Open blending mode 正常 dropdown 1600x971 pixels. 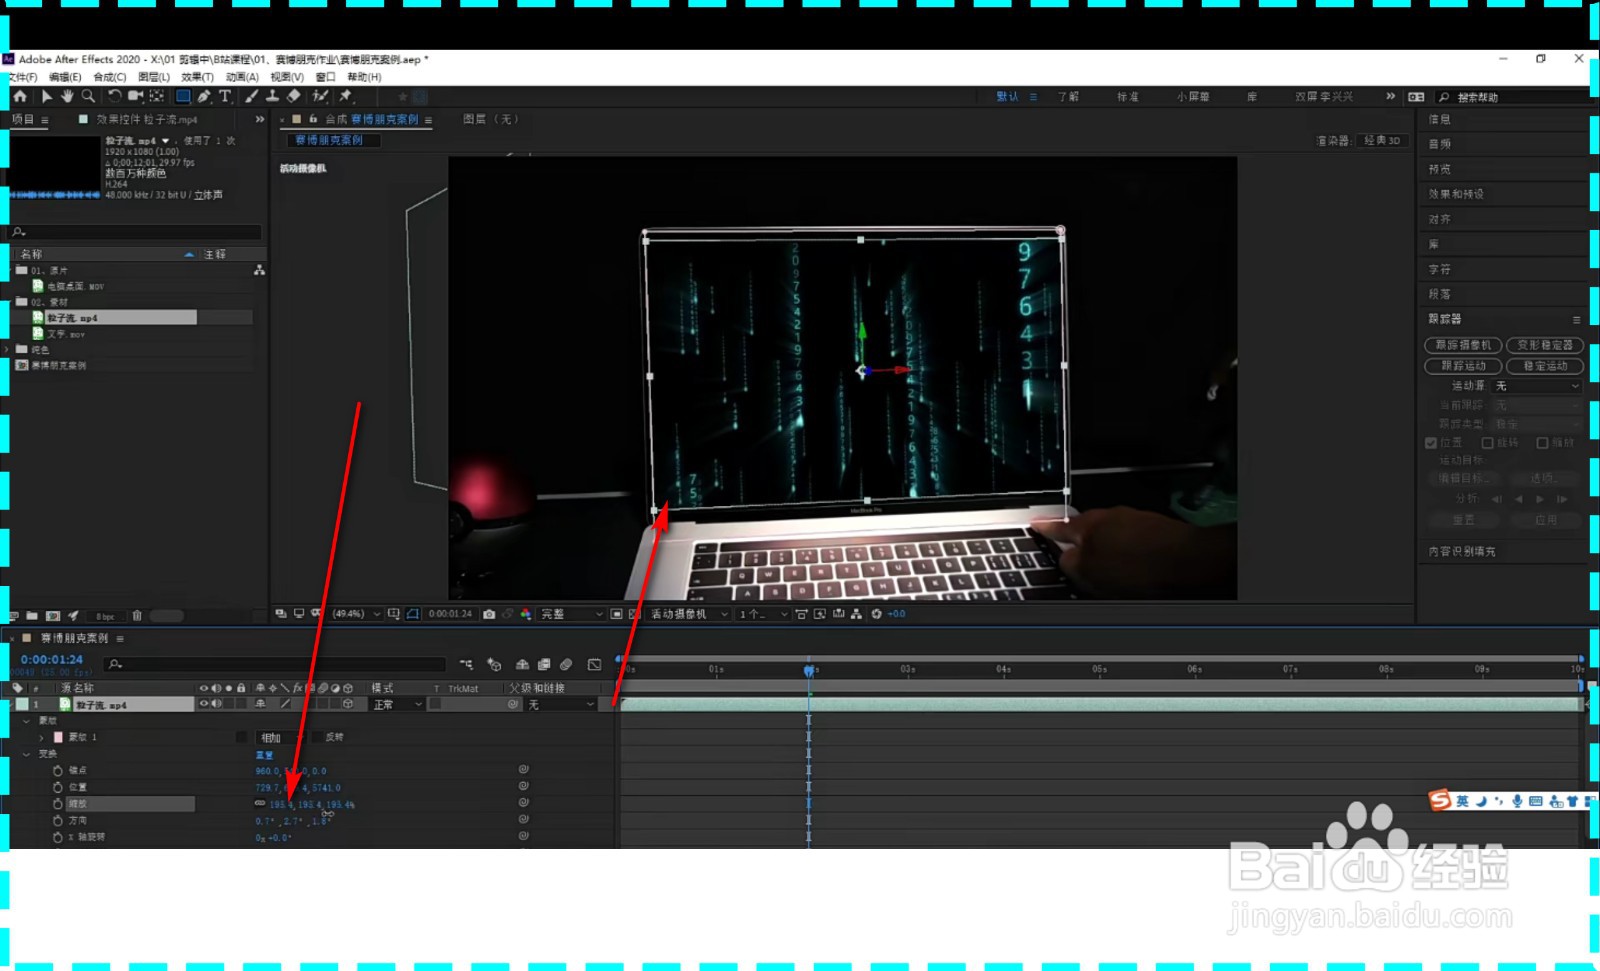(397, 705)
